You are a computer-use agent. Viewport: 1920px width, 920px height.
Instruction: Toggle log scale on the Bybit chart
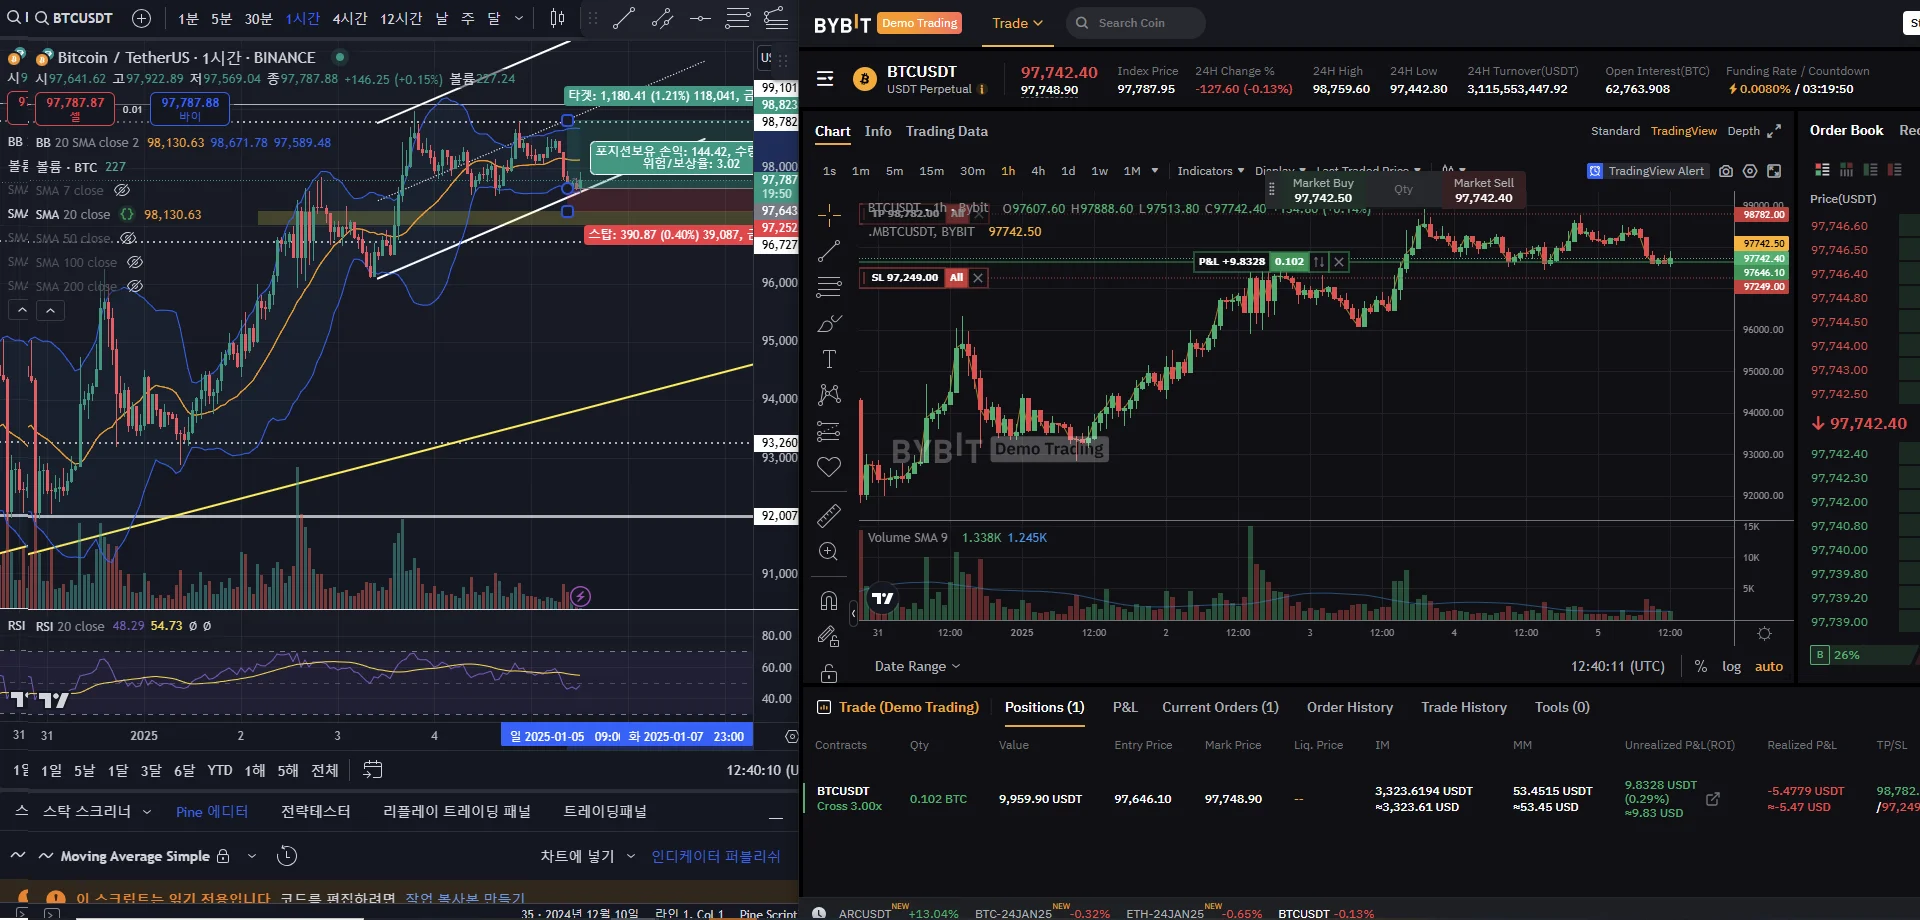point(1731,667)
